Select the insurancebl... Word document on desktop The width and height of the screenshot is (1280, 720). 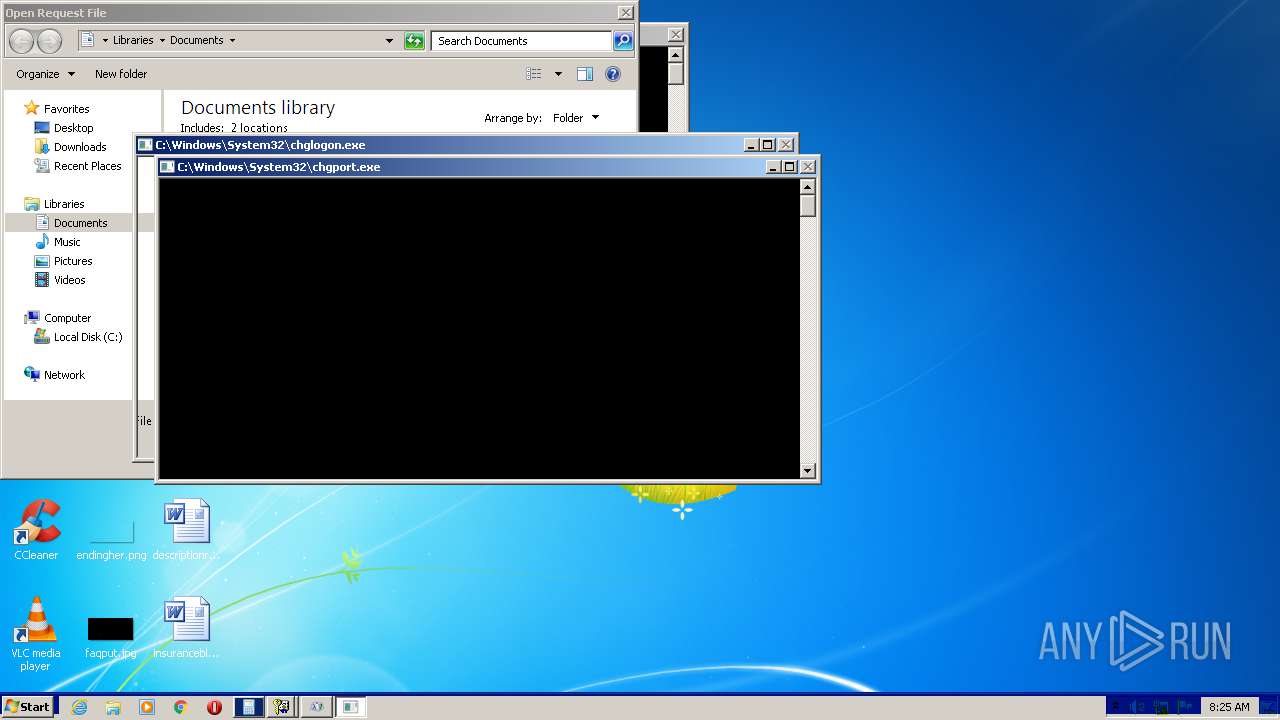click(x=187, y=628)
